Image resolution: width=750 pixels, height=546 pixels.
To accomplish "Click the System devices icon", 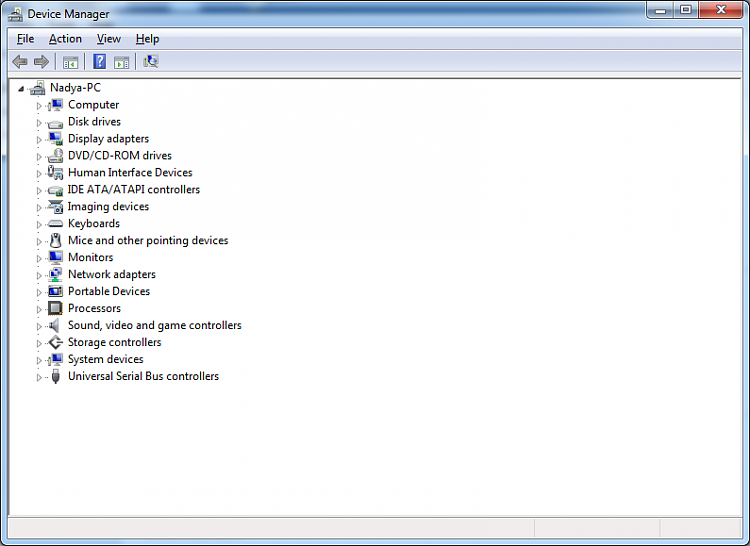I will pos(55,359).
